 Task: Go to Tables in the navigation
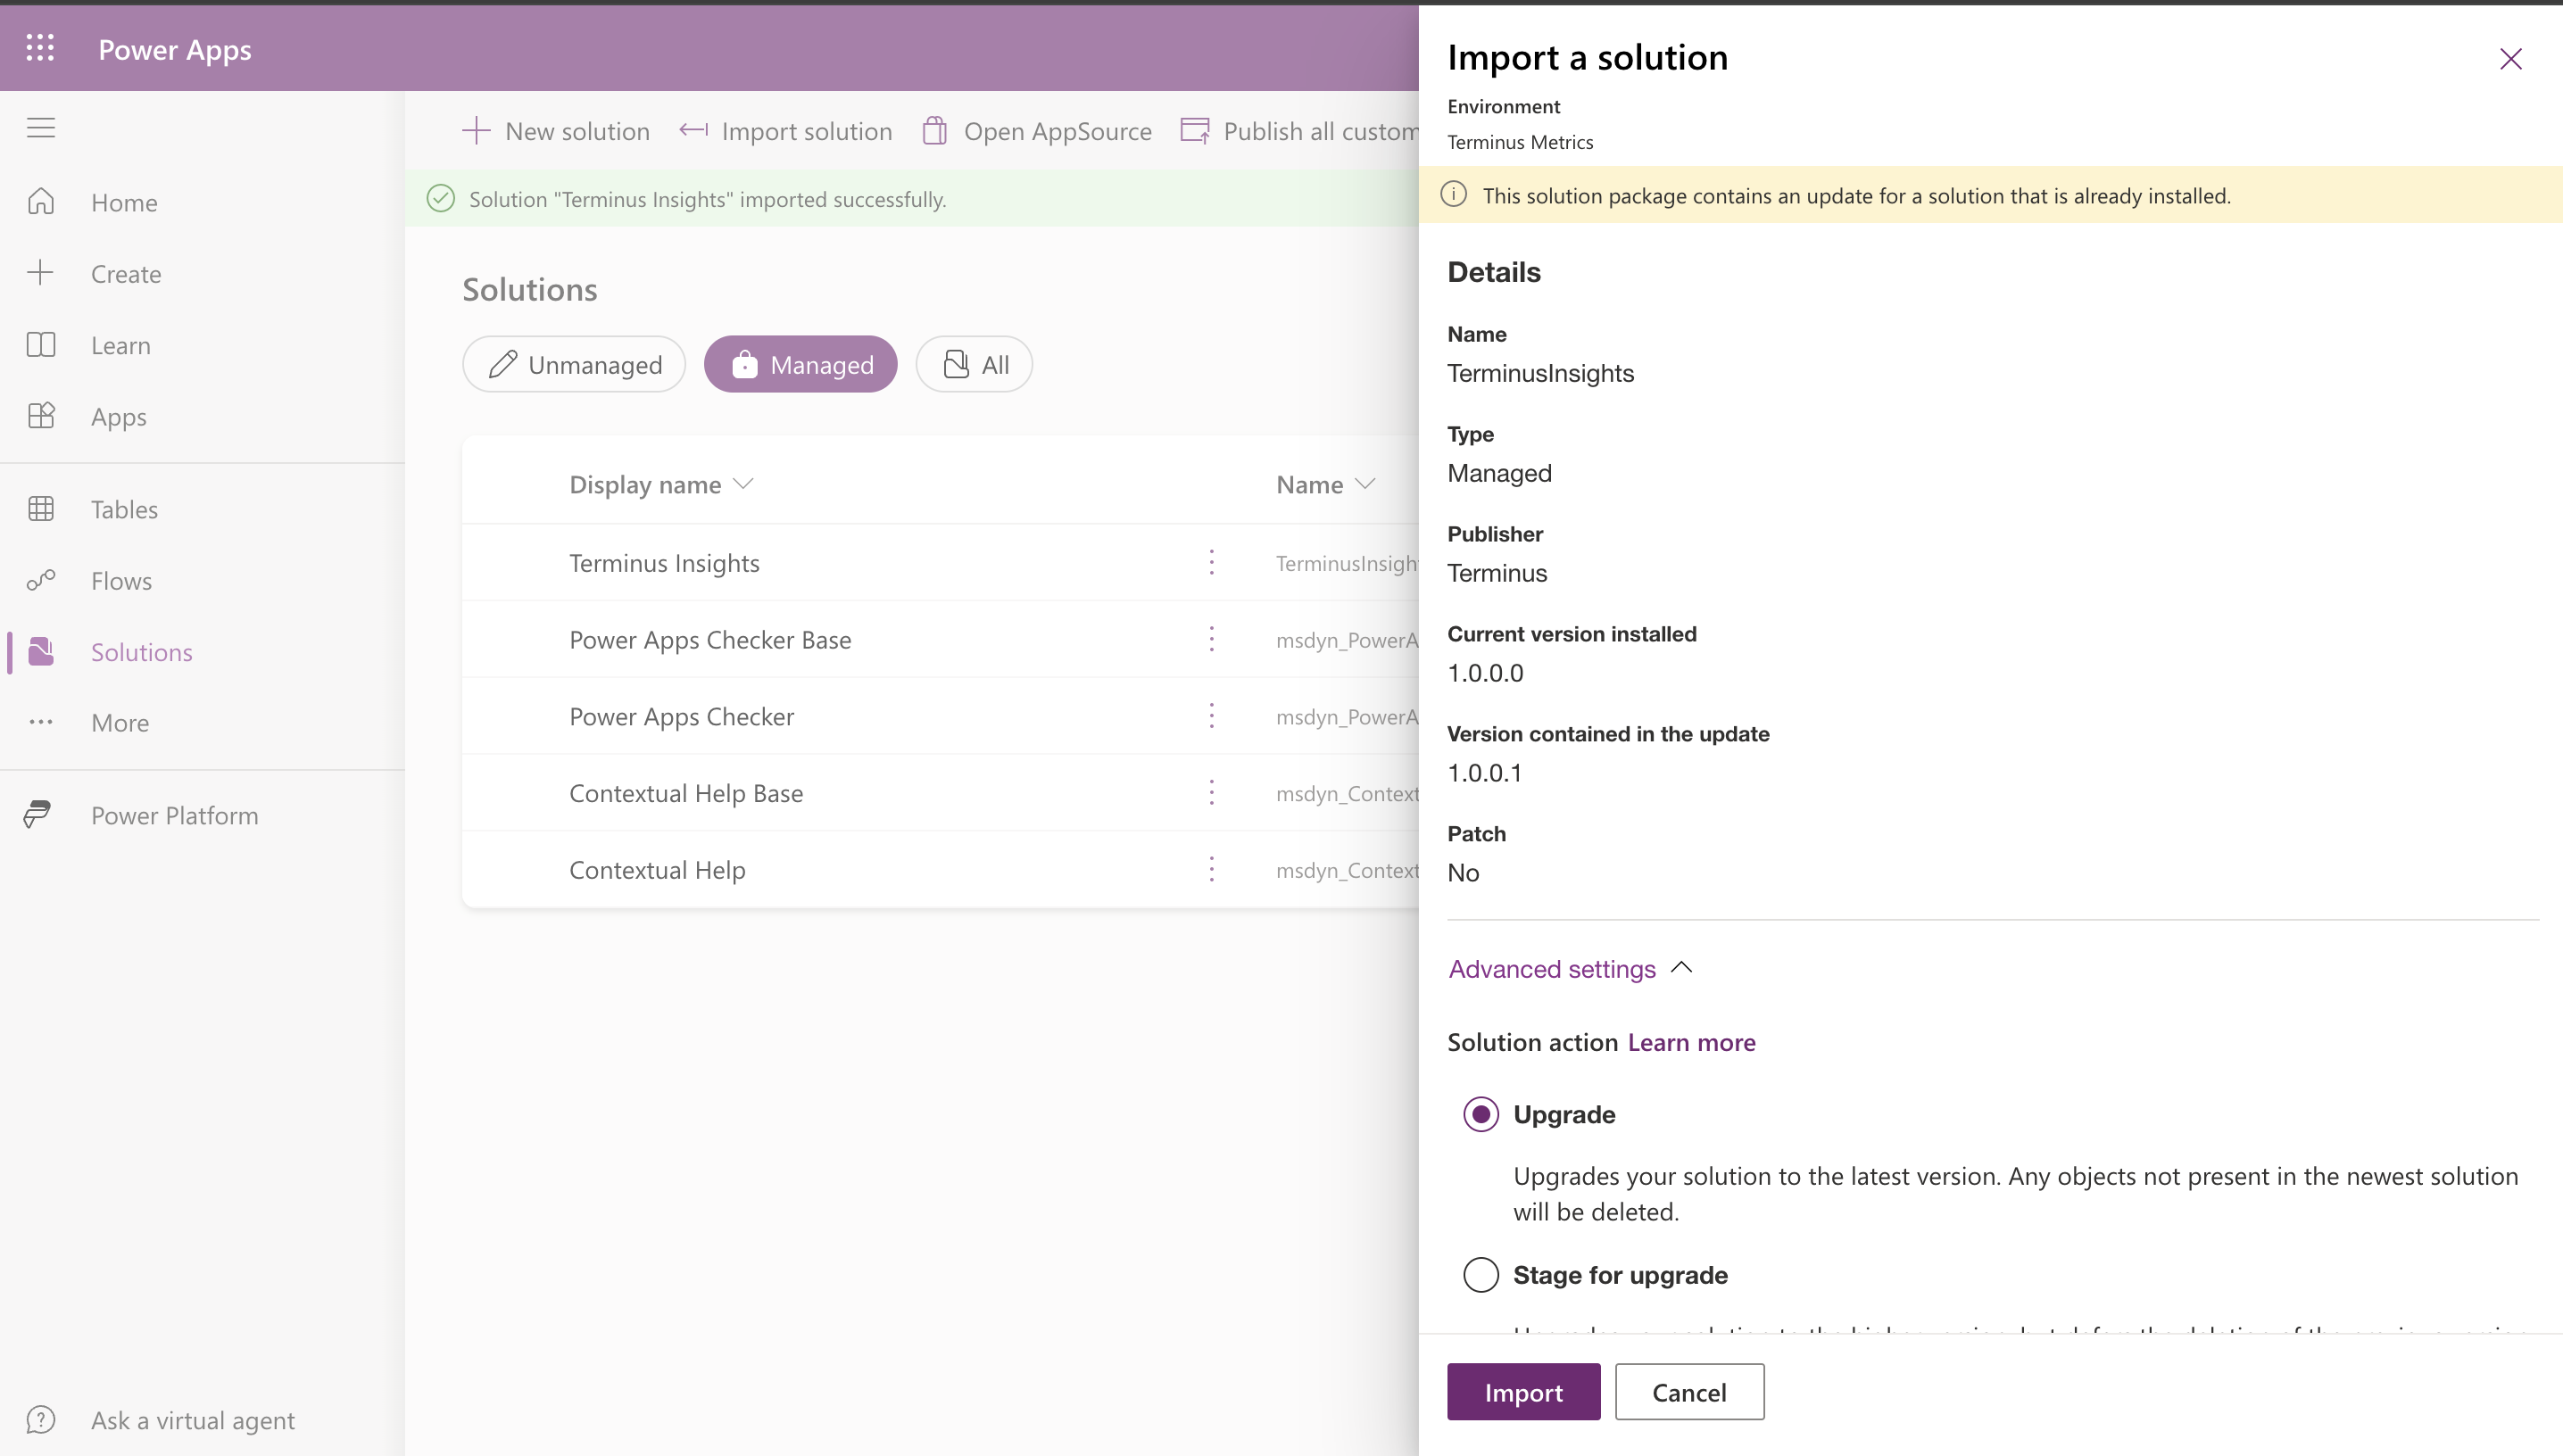[124, 509]
